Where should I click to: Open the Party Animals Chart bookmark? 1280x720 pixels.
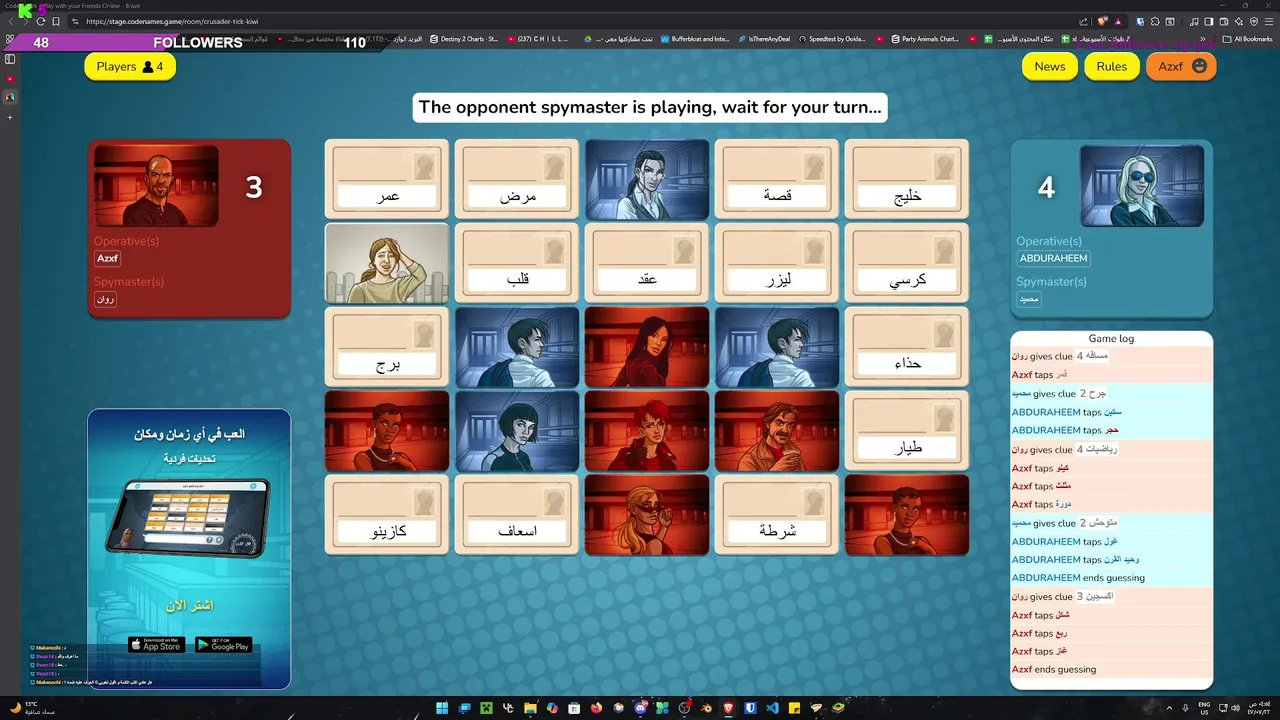(923, 39)
